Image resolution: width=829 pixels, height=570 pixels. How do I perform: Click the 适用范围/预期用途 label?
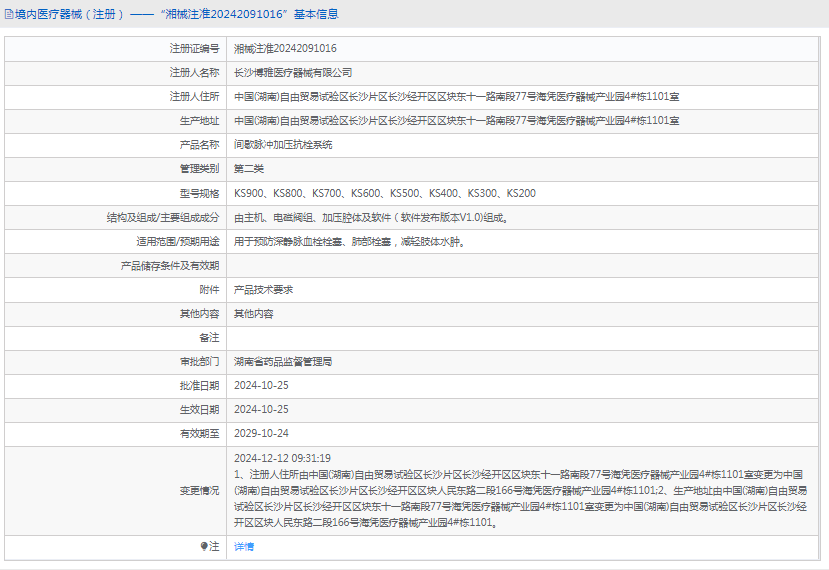(x=178, y=242)
